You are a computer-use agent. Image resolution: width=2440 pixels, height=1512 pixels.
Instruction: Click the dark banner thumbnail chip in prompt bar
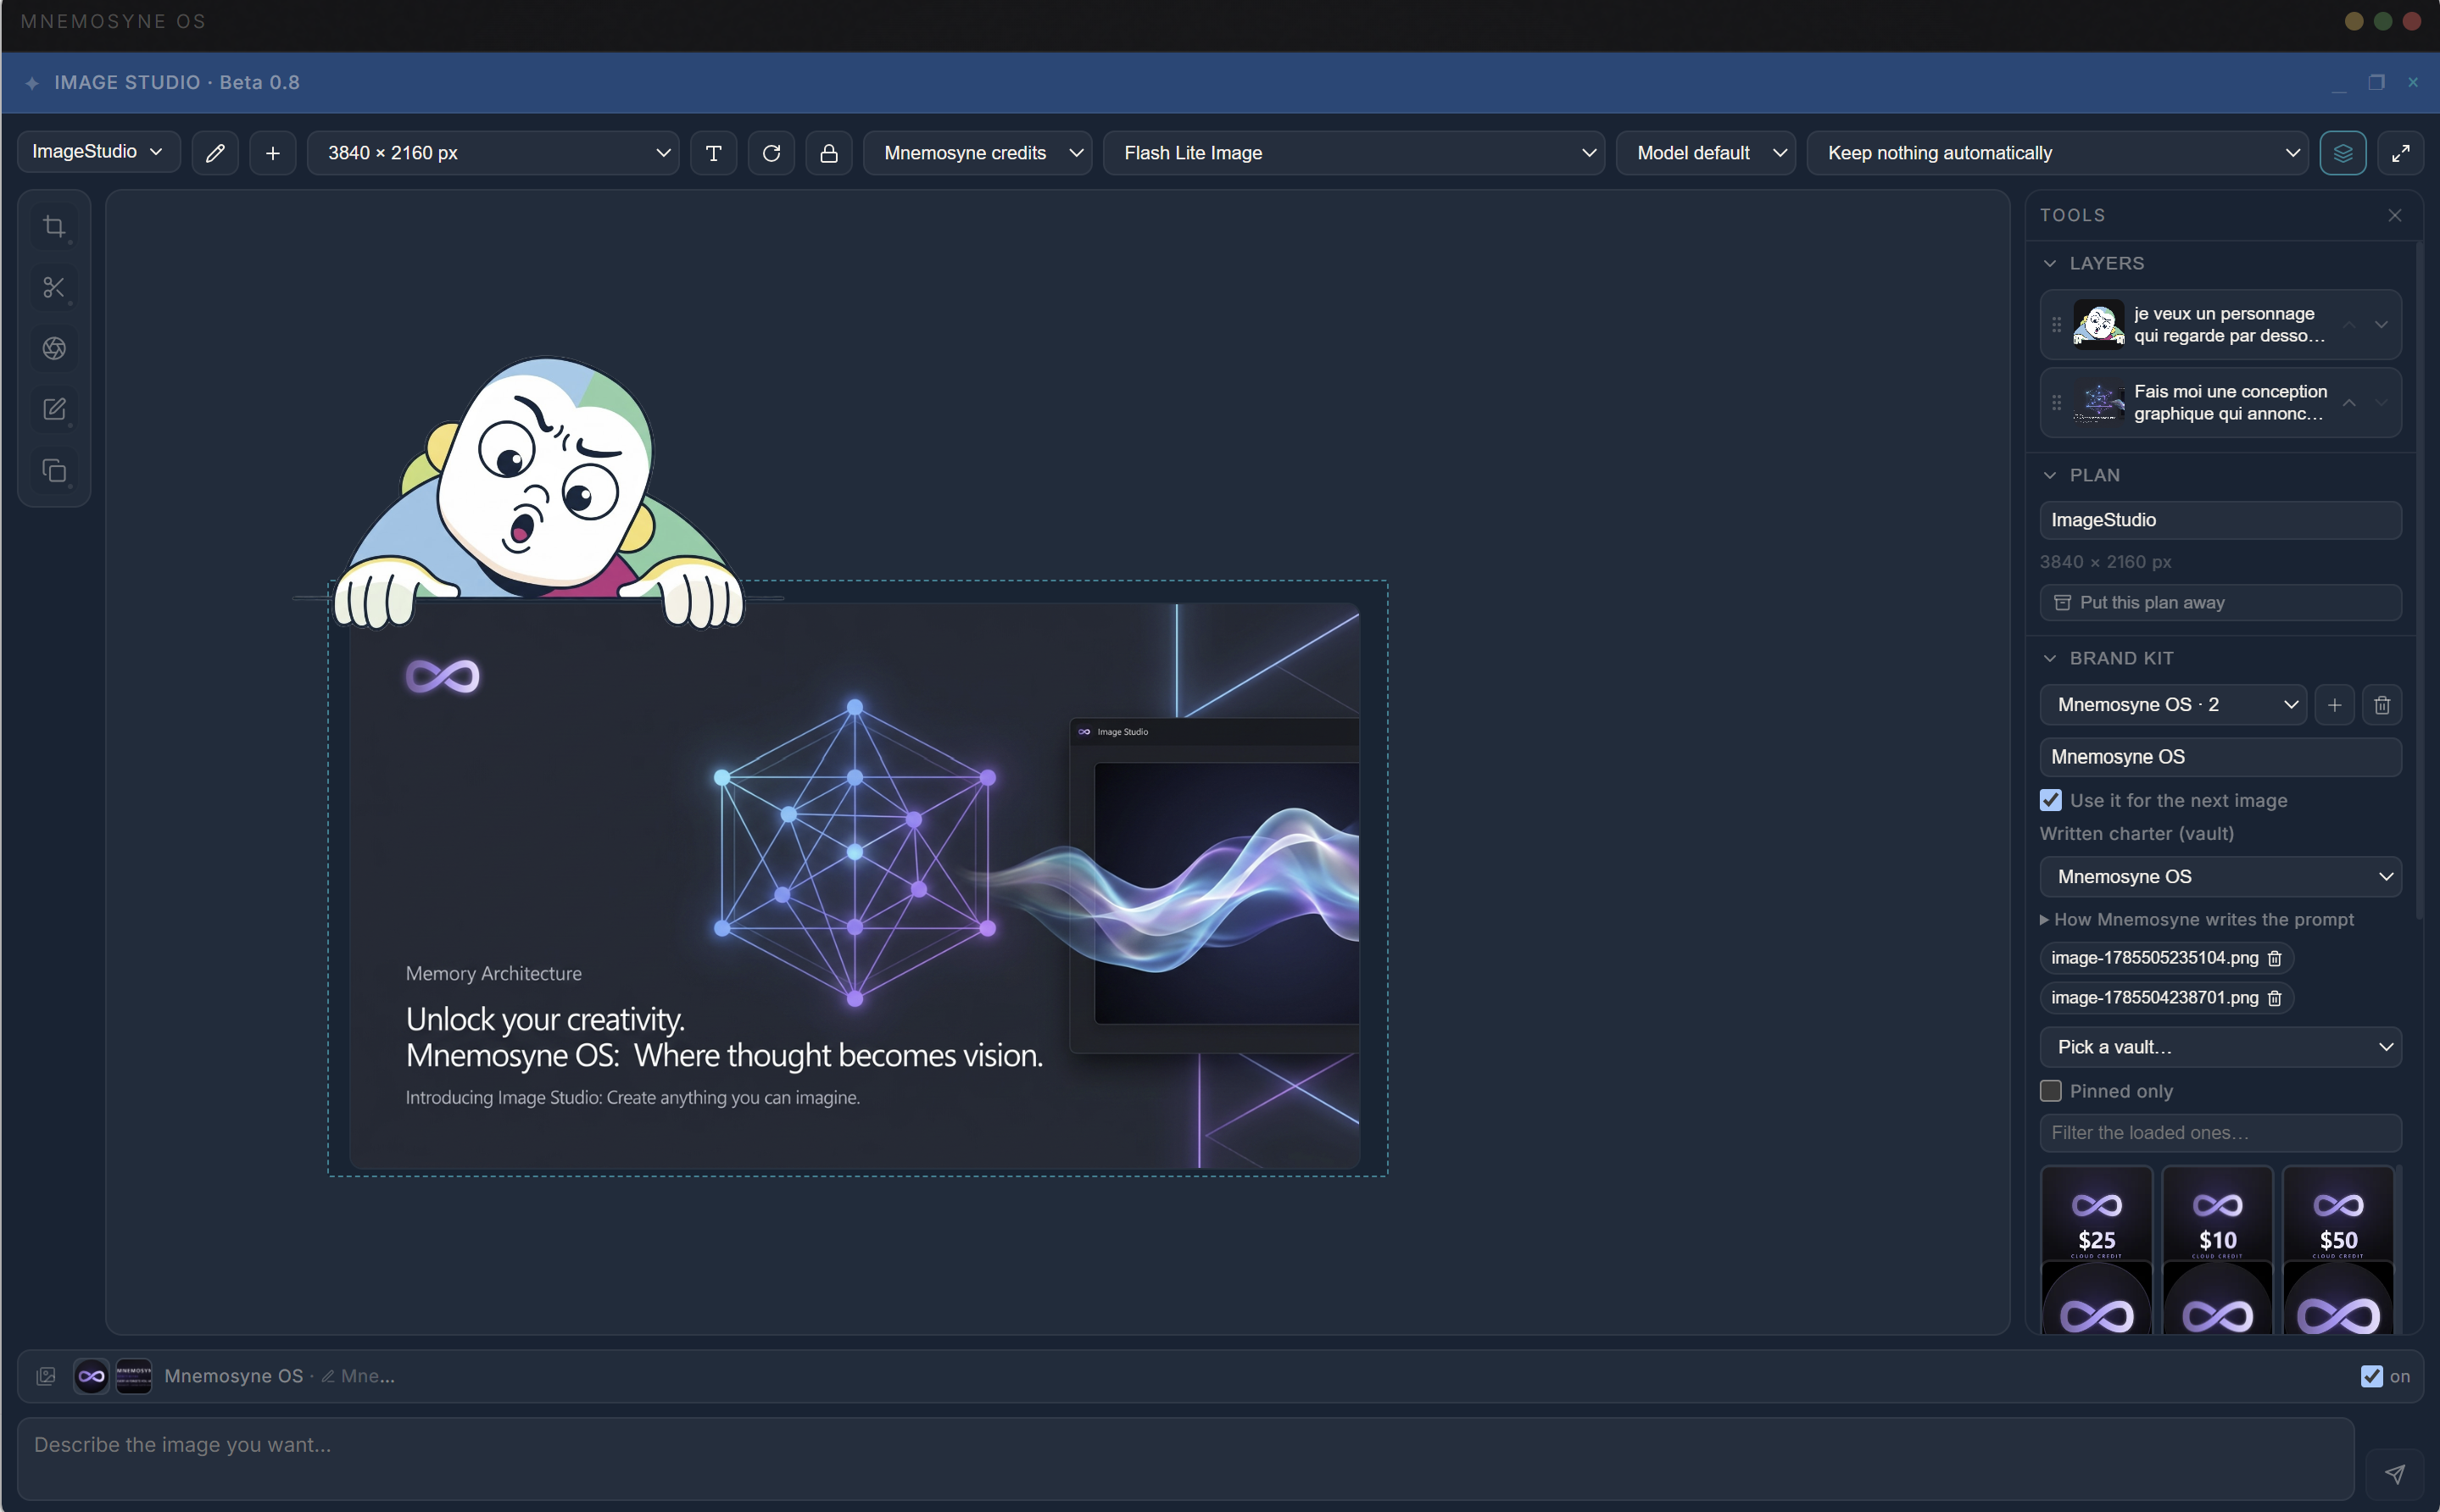point(134,1376)
